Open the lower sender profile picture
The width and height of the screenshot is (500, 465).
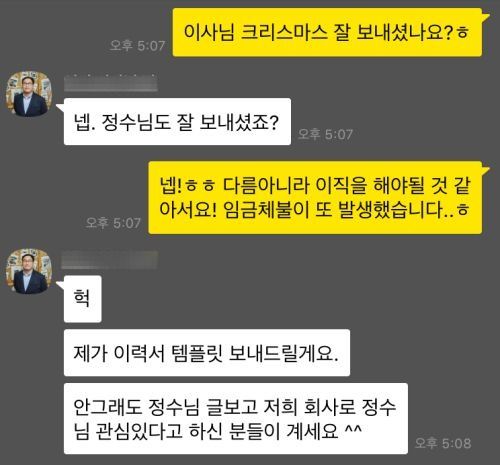29,271
